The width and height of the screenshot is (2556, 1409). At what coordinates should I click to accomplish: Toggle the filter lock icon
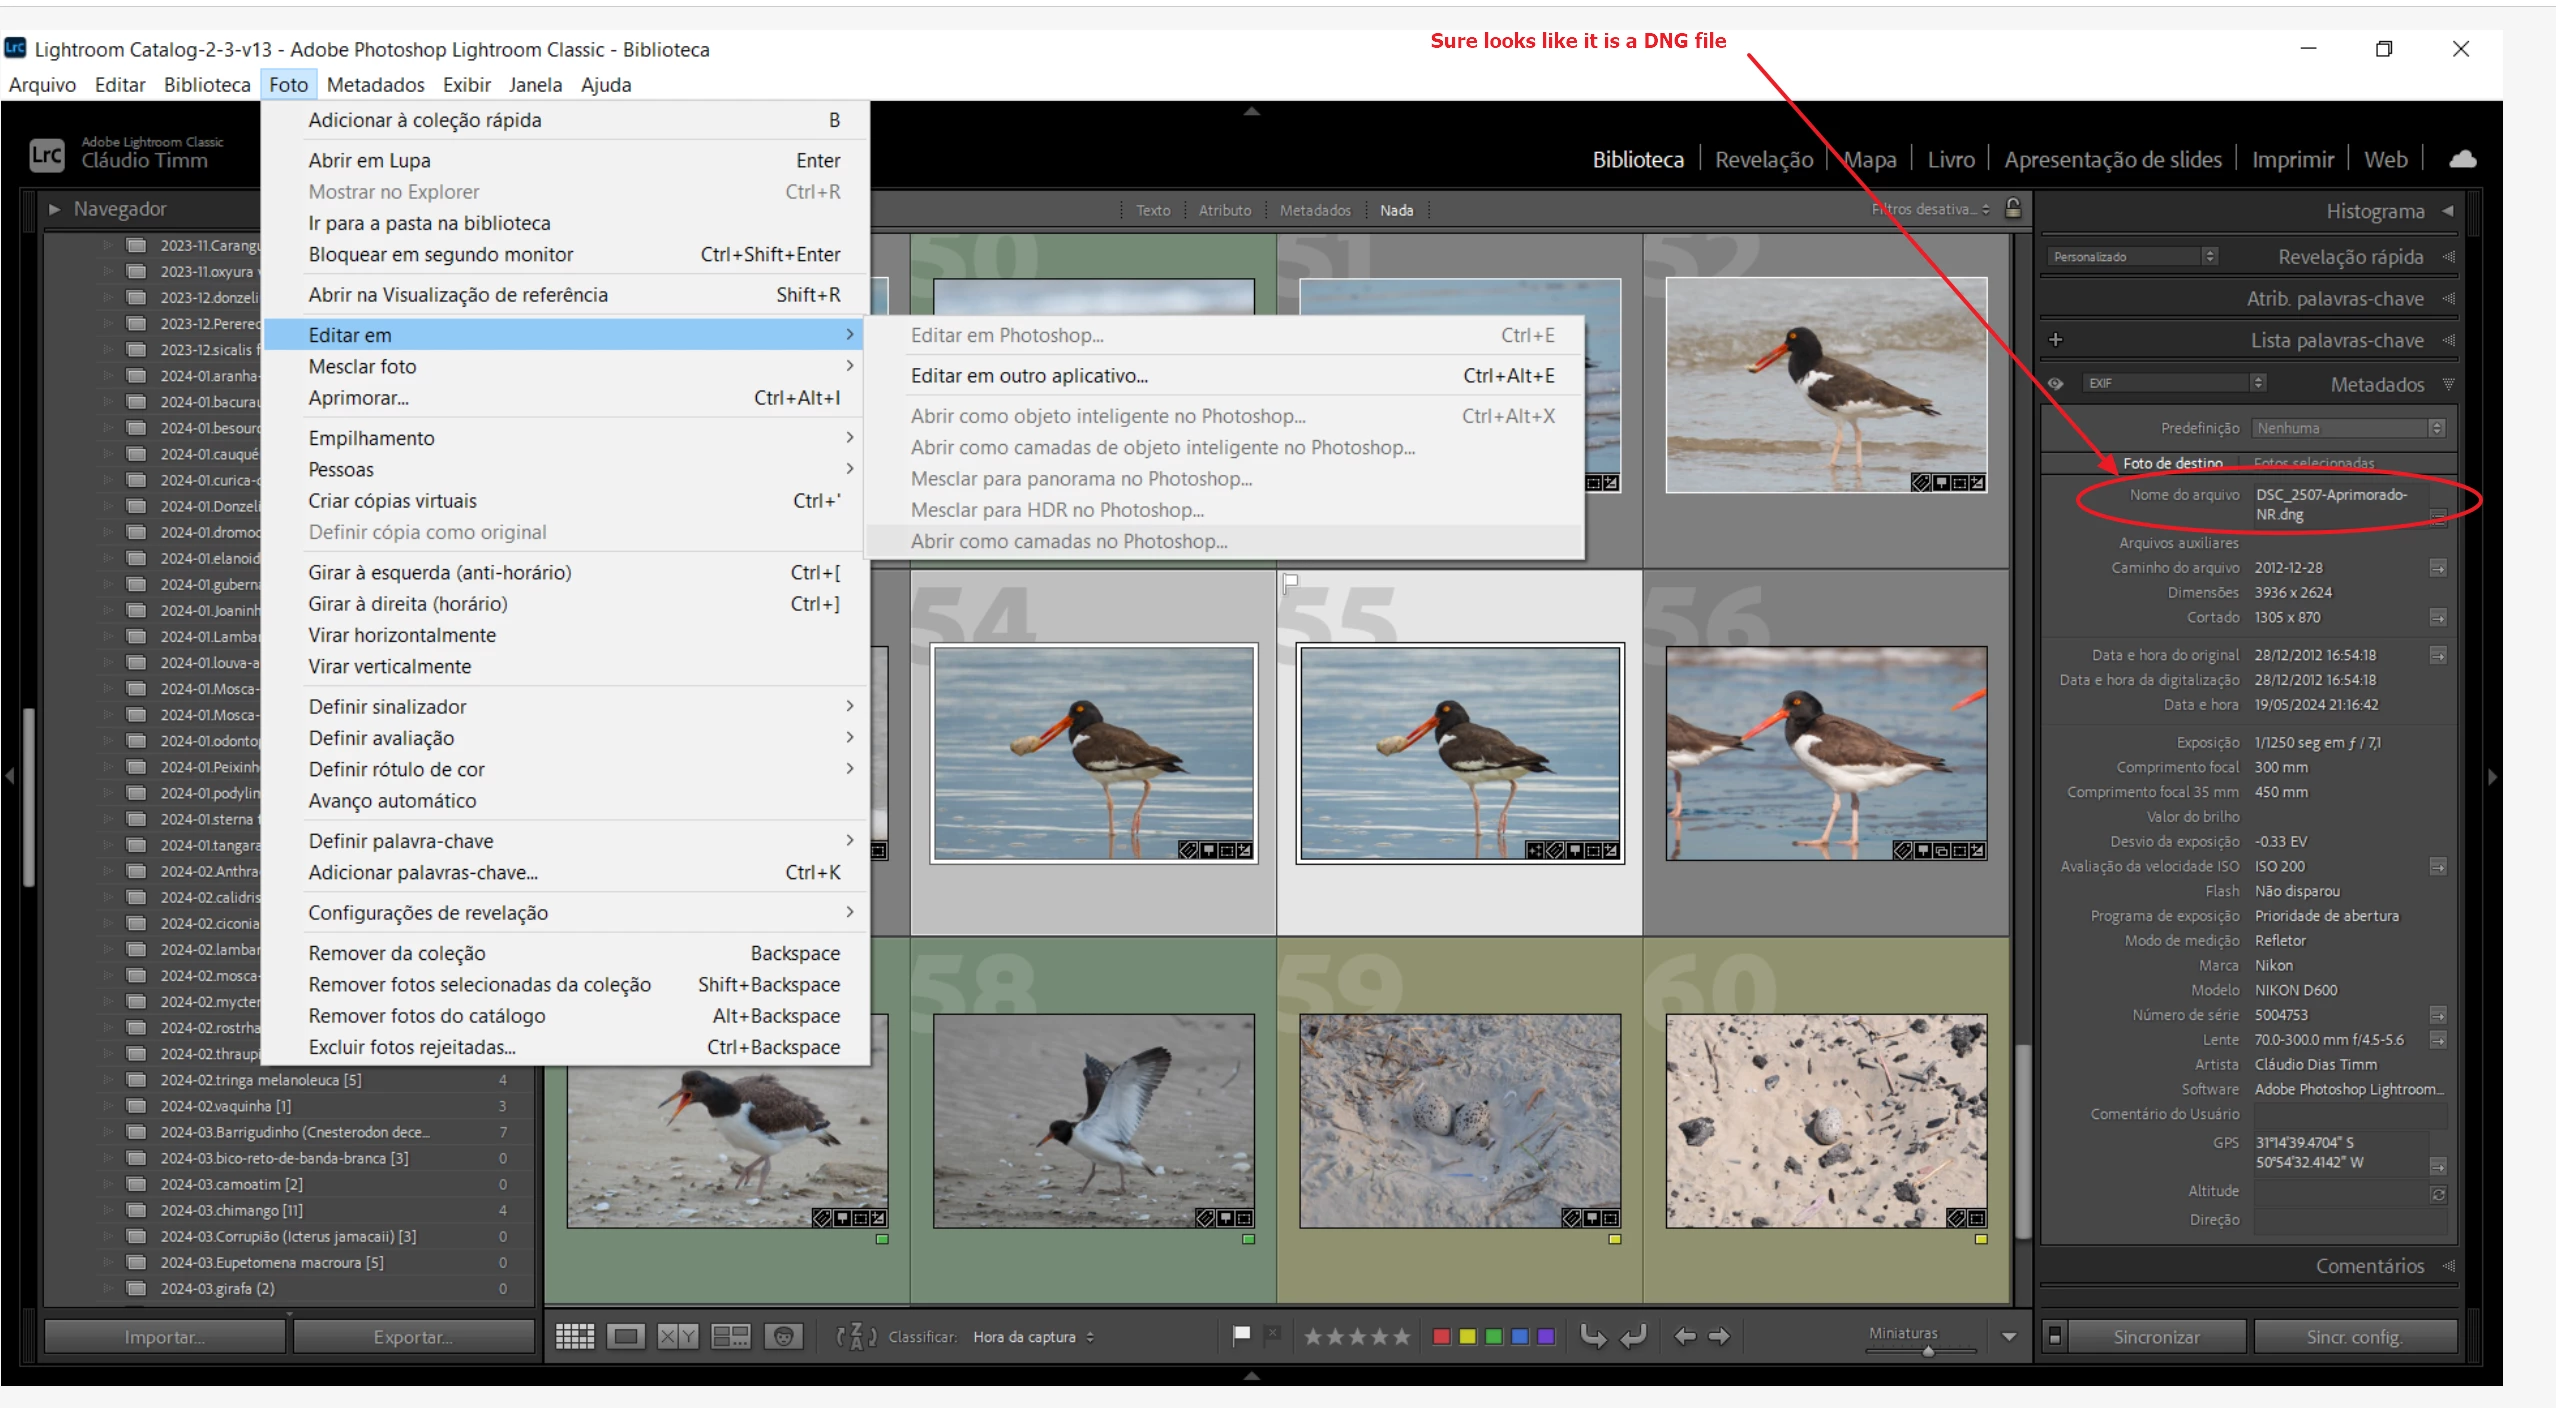[x=2013, y=208]
